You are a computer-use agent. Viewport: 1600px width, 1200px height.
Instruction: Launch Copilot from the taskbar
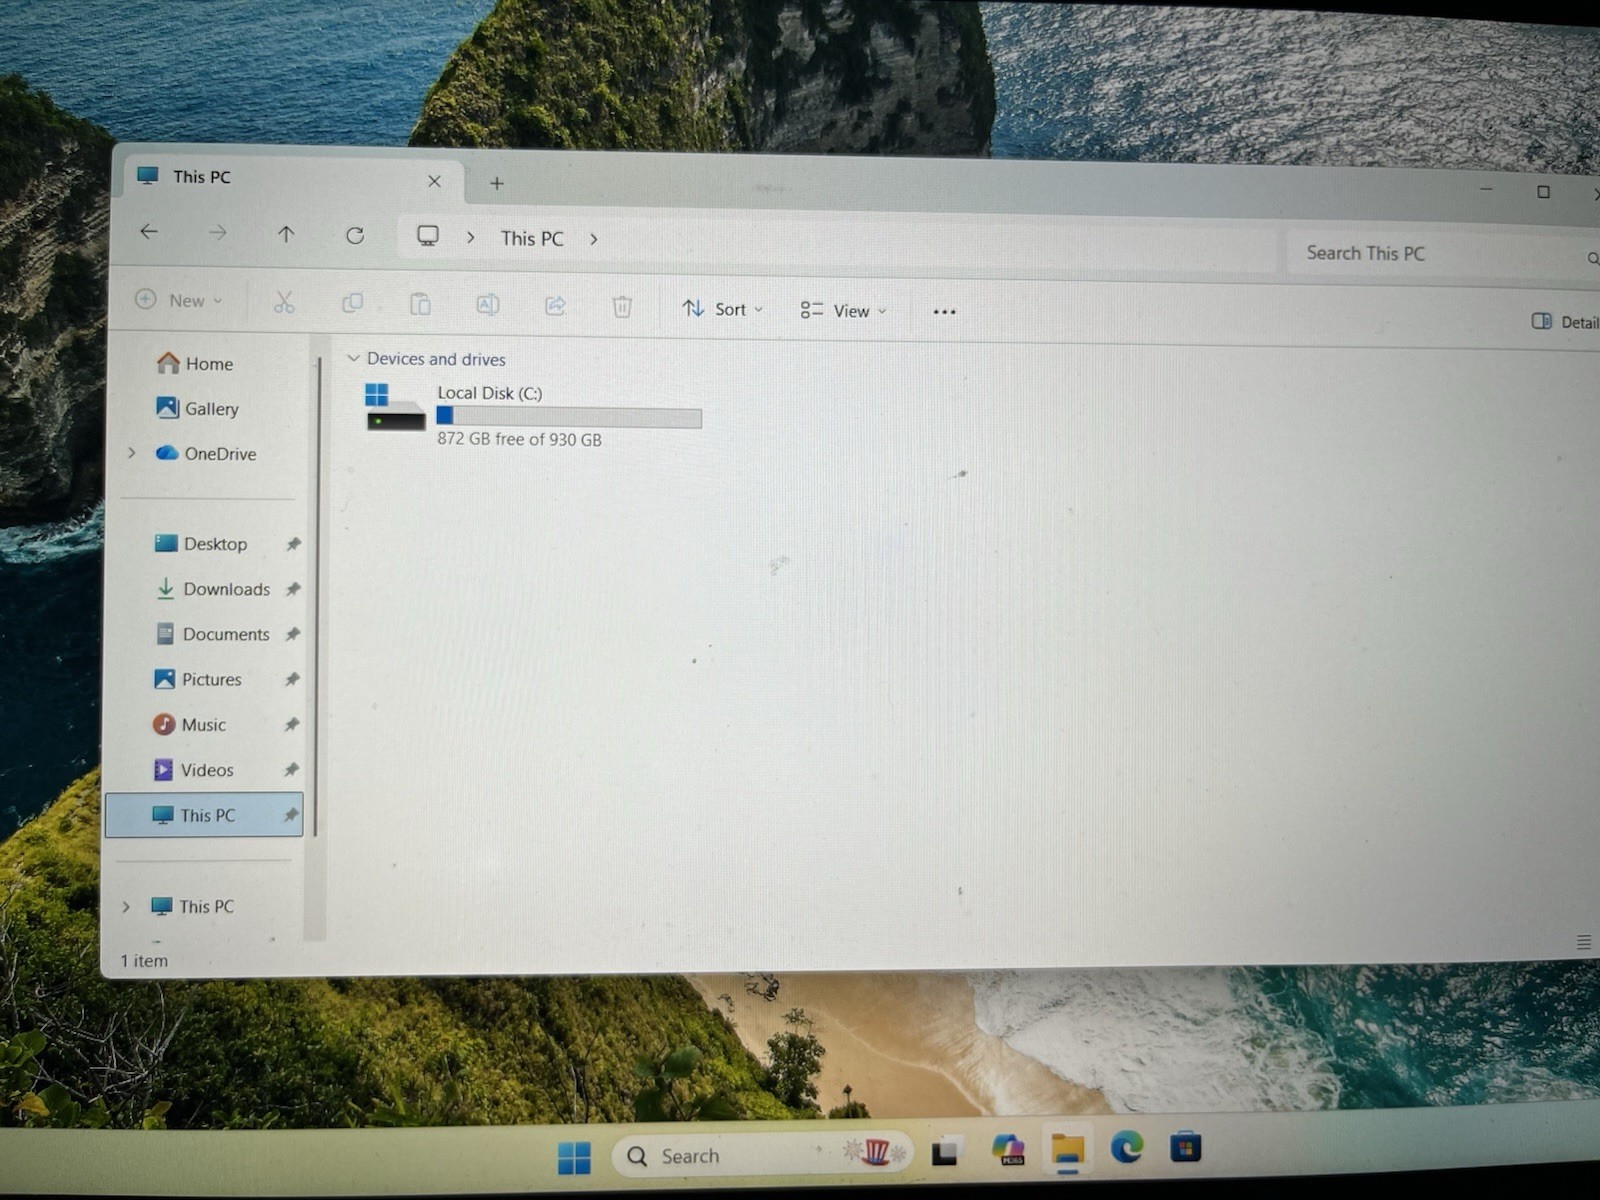1008,1150
